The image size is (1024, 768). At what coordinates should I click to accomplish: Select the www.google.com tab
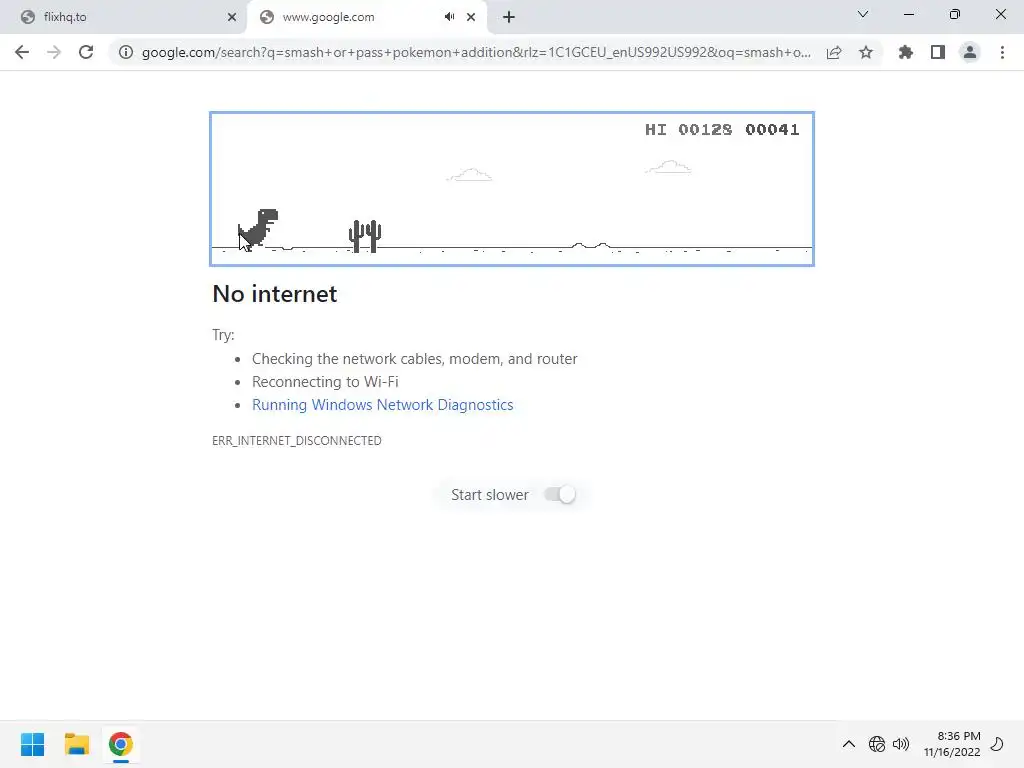pyautogui.click(x=367, y=17)
